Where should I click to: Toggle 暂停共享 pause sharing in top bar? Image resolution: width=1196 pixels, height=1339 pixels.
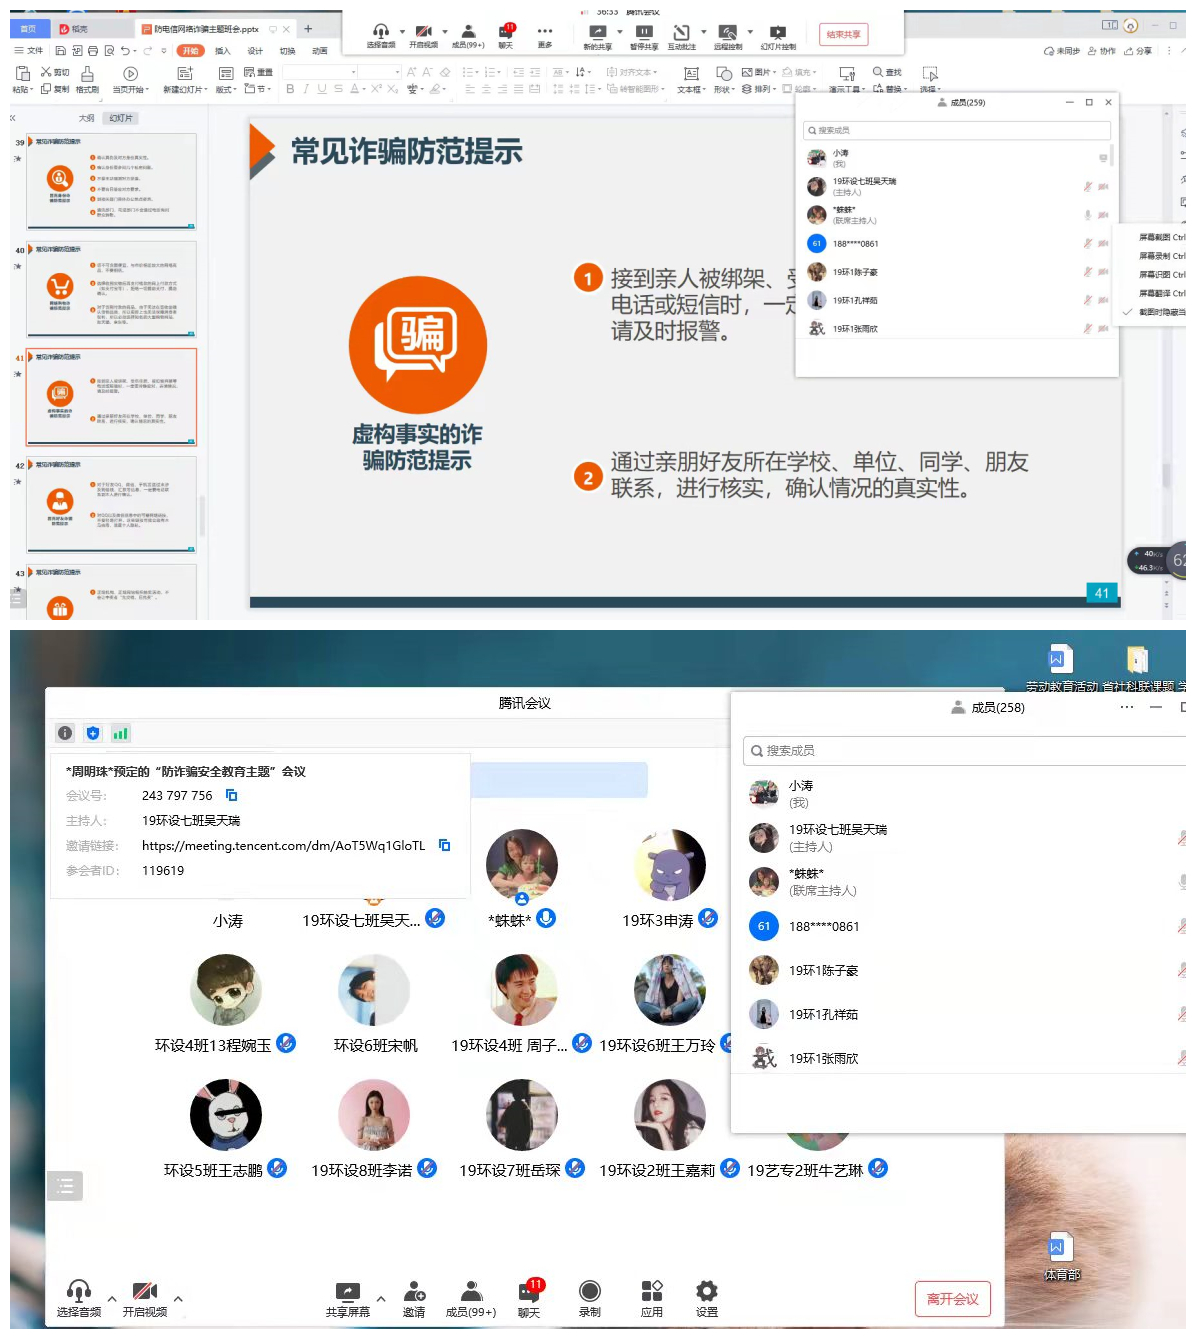point(644,33)
